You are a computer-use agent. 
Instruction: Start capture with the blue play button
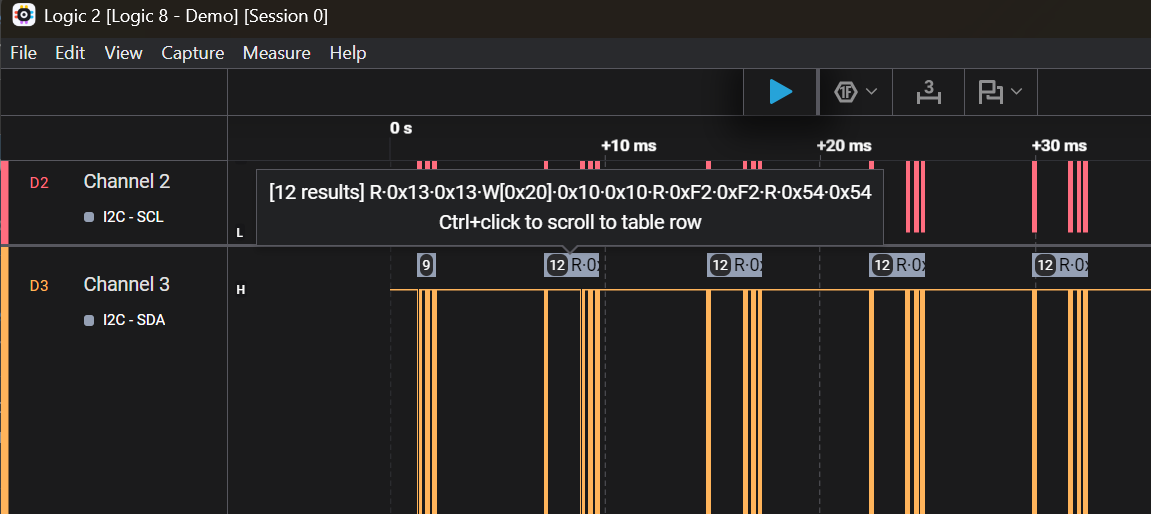point(780,92)
